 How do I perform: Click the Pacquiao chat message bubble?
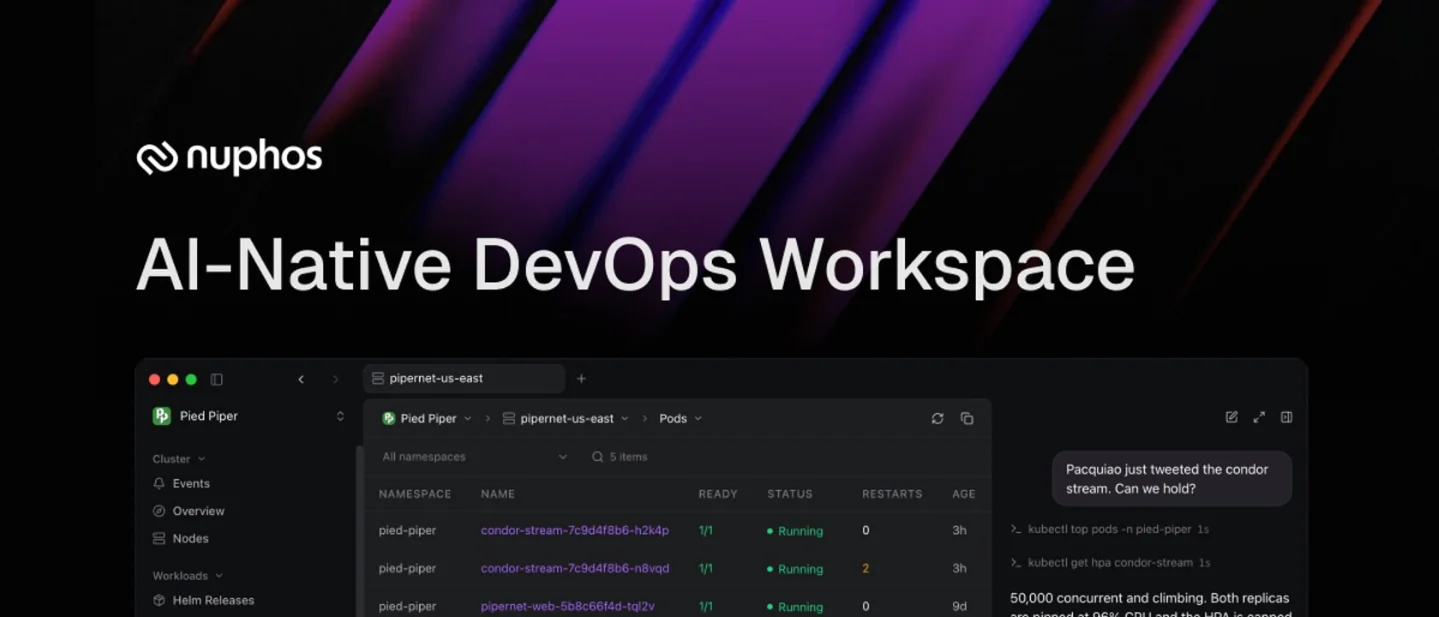[x=1171, y=479]
